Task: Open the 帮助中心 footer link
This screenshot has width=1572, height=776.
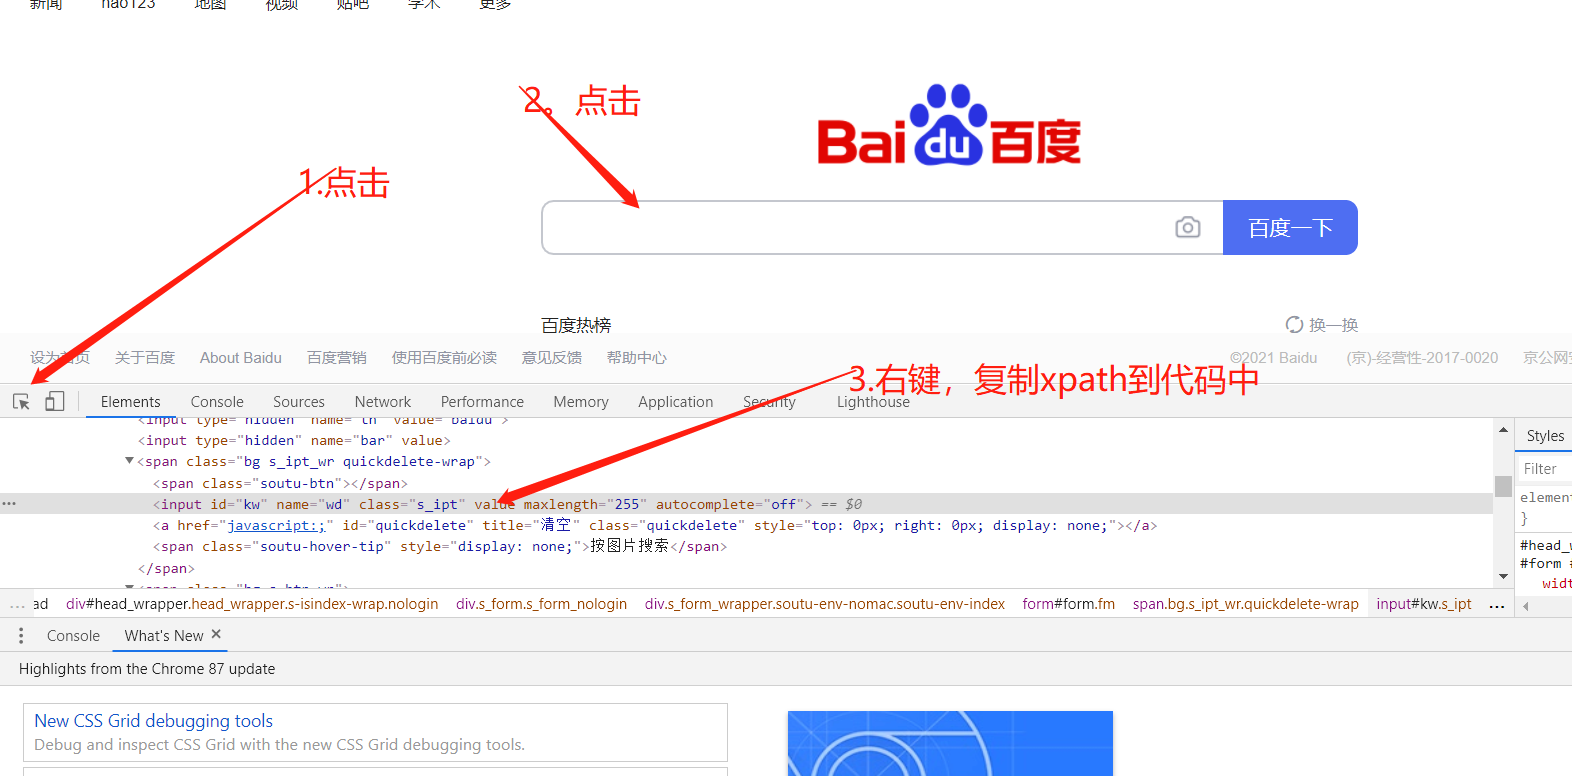Action: (636, 358)
